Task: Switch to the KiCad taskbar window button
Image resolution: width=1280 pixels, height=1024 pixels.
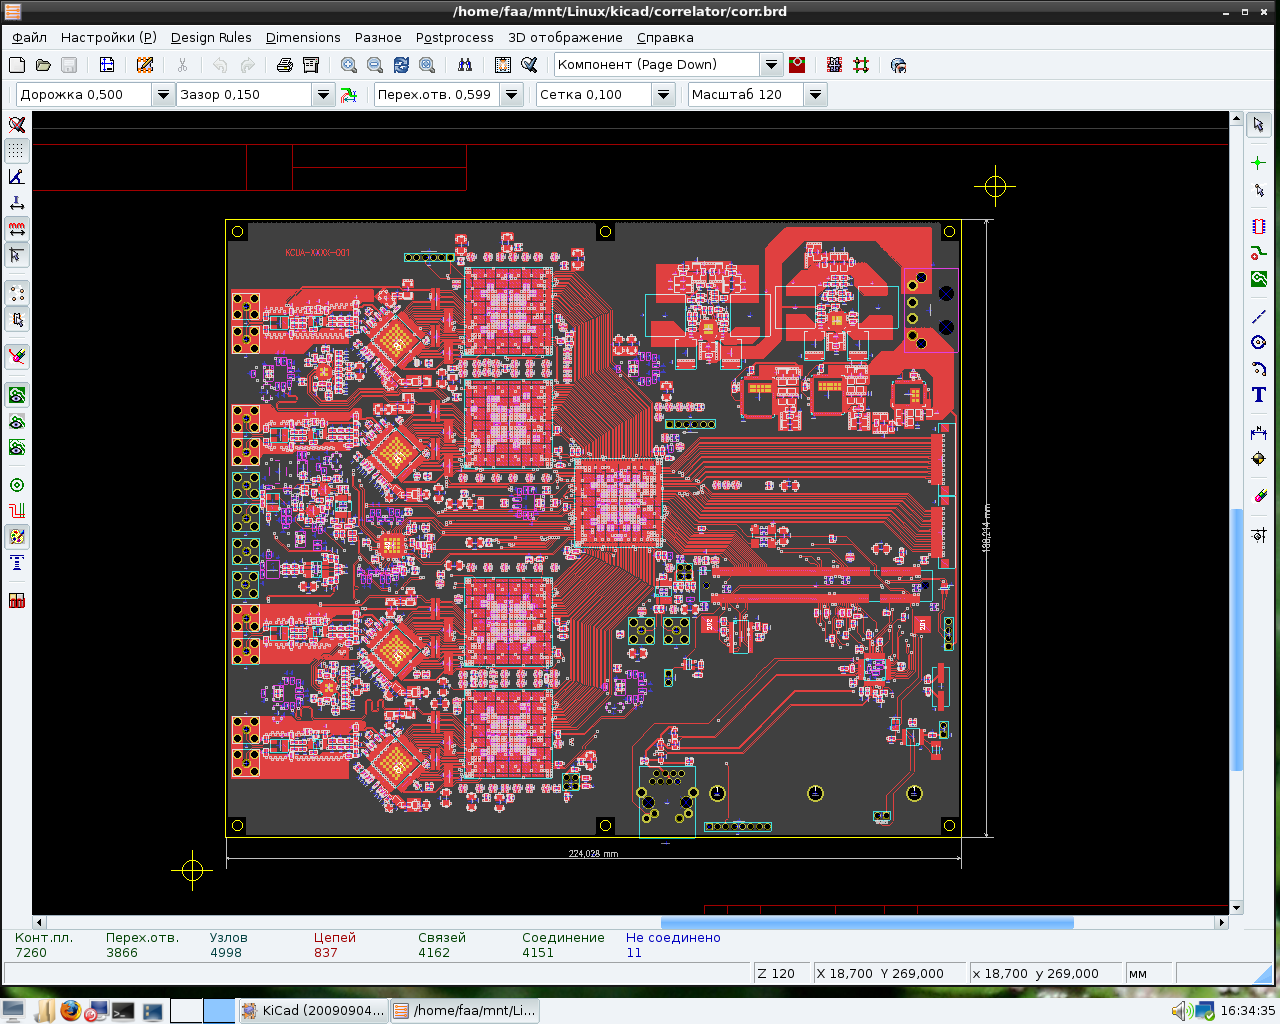Action: 312,1011
